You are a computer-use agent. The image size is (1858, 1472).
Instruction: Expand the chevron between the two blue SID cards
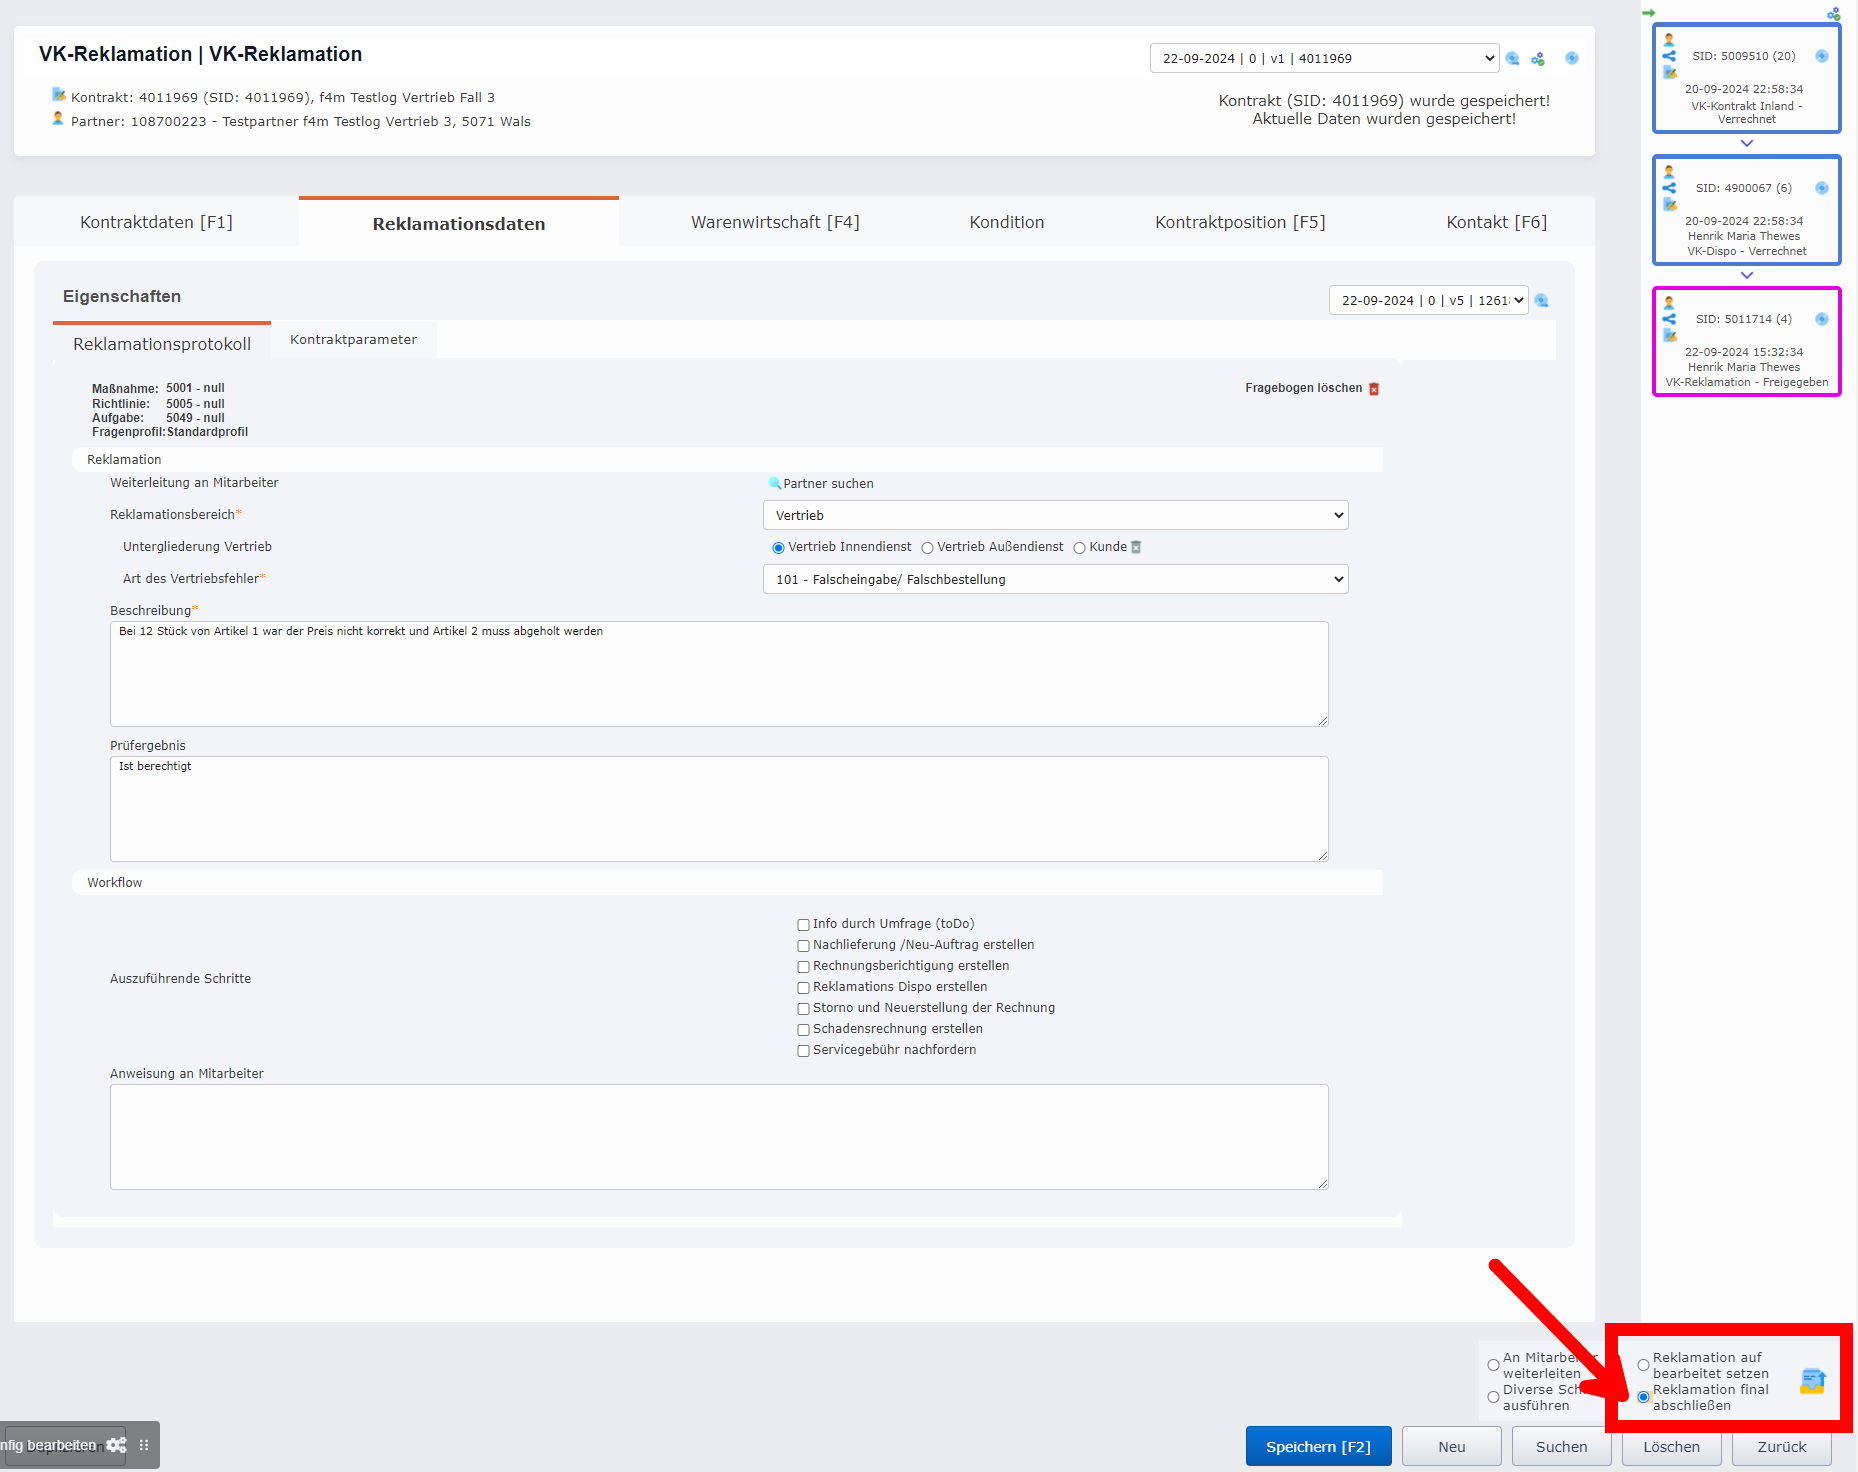(1746, 143)
